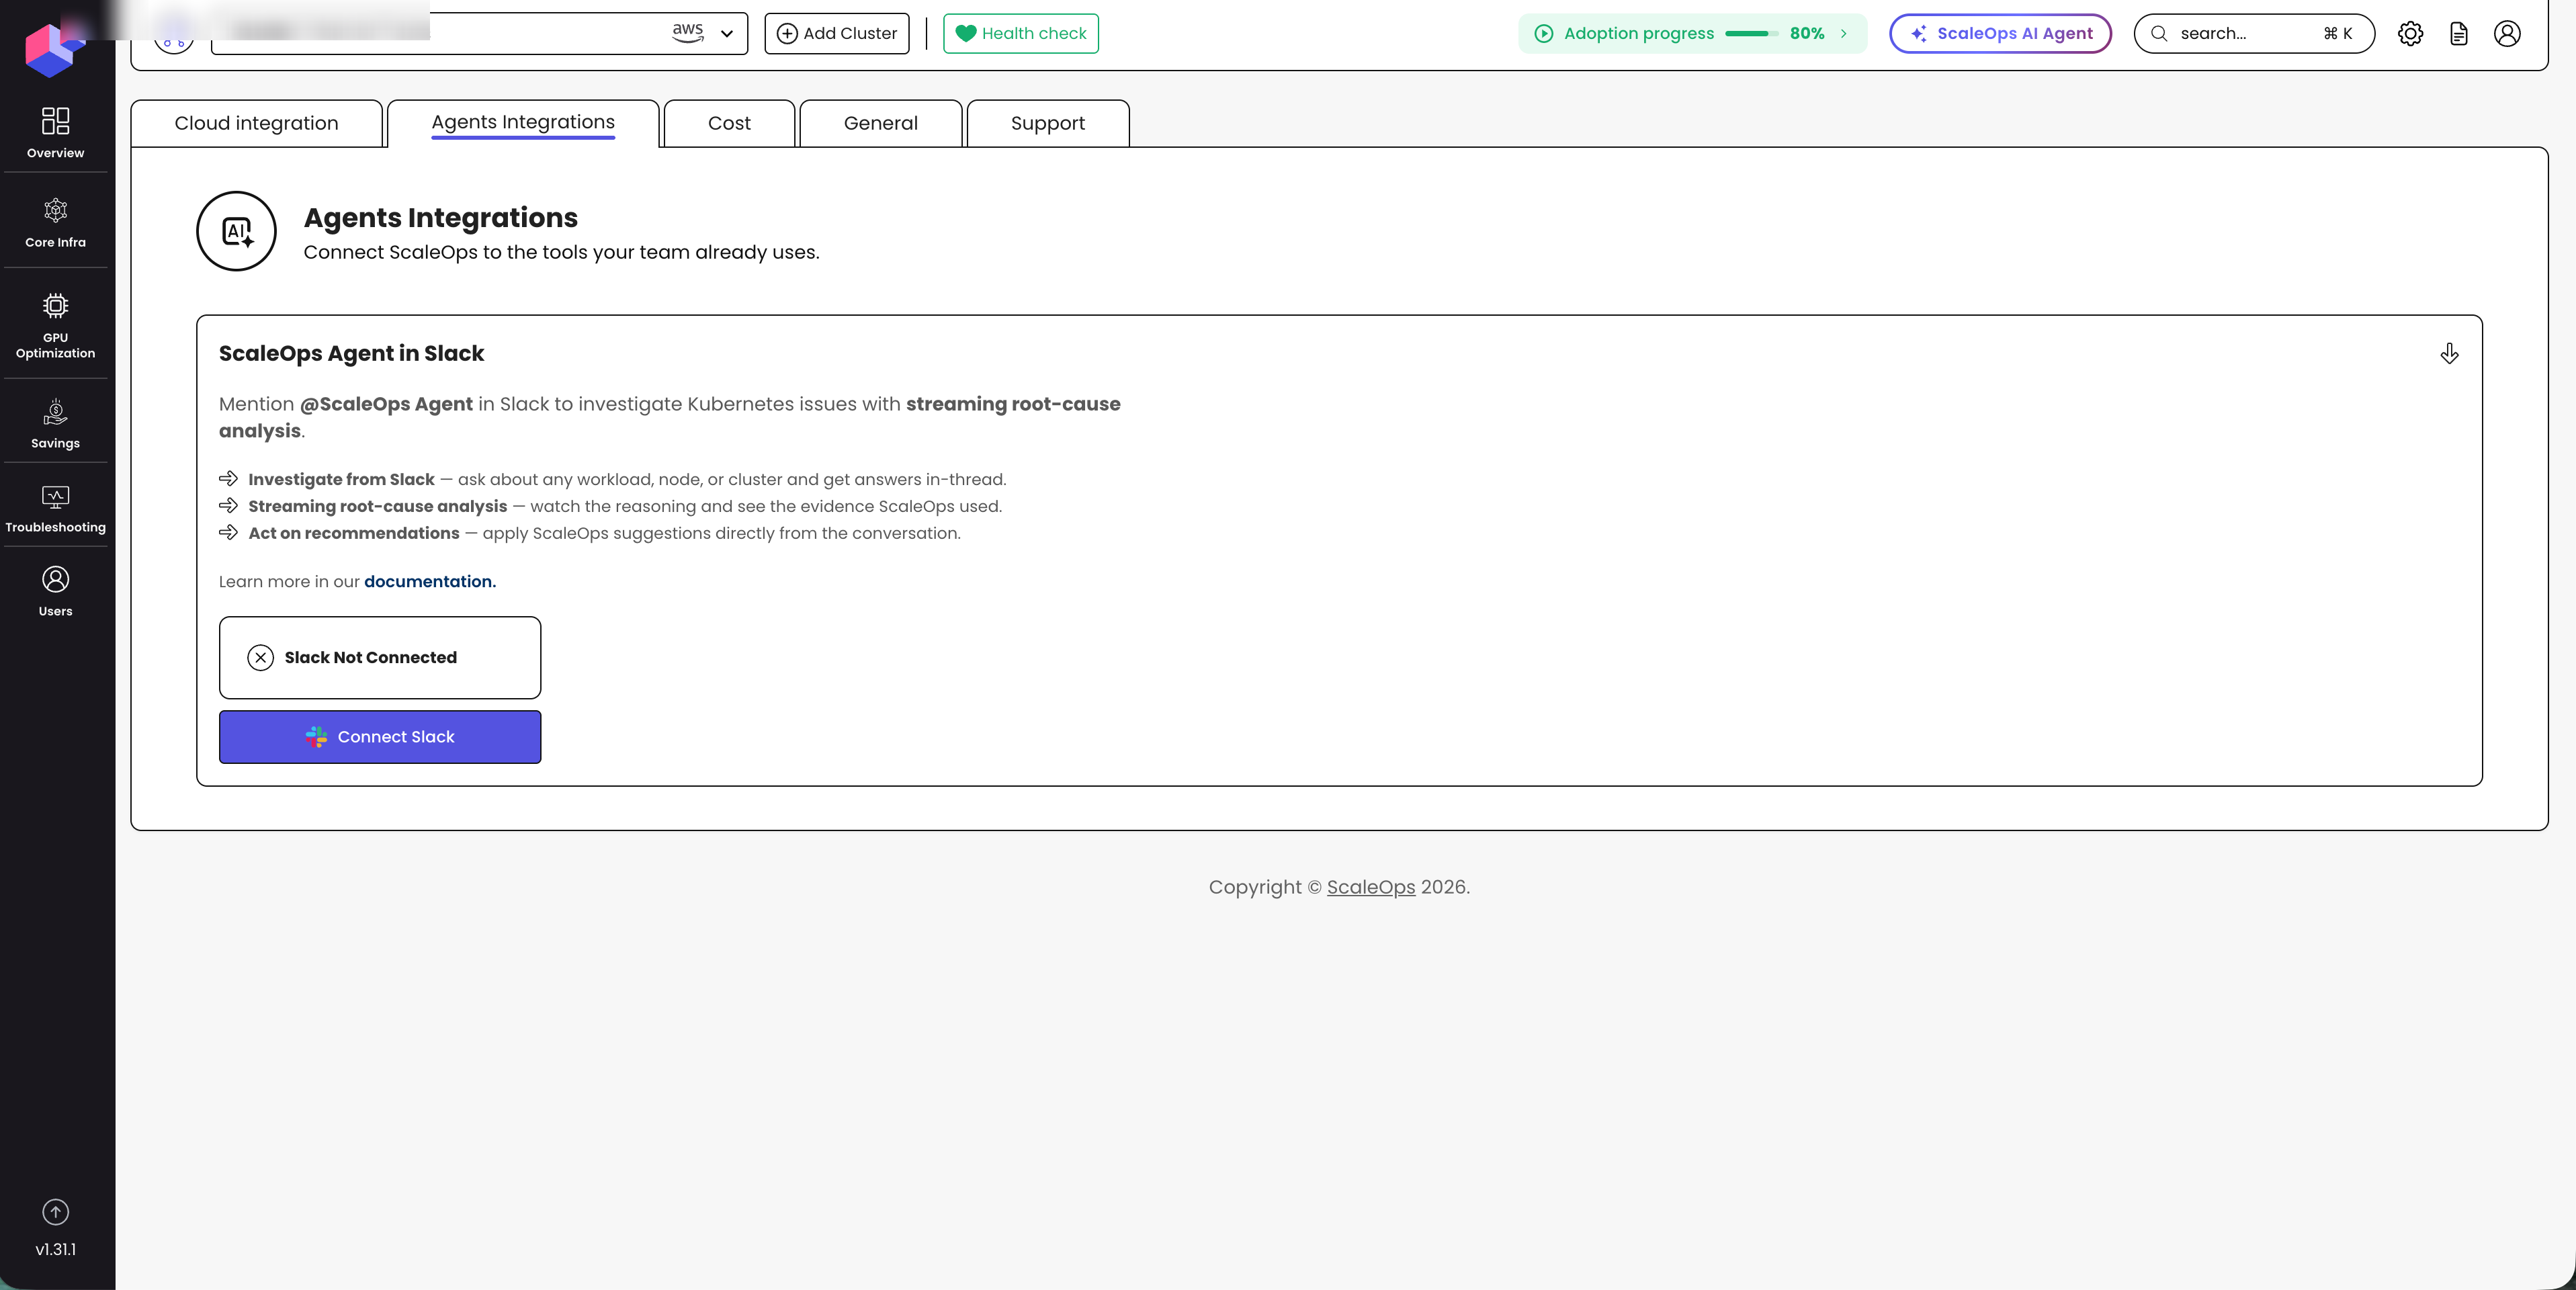The width and height of the screenshot is (2576, 1290).
Task: Switch to the Cloud integration tab
Action: 256,123
